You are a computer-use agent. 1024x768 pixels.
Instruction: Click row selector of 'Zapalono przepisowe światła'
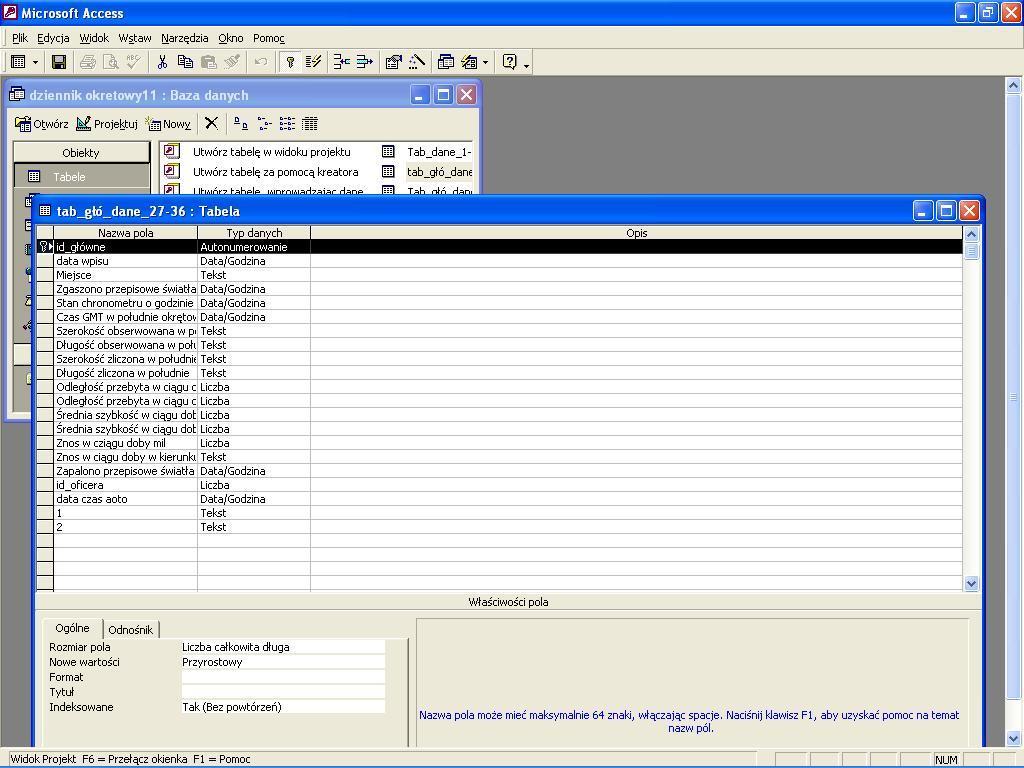[x=44, y=471]
